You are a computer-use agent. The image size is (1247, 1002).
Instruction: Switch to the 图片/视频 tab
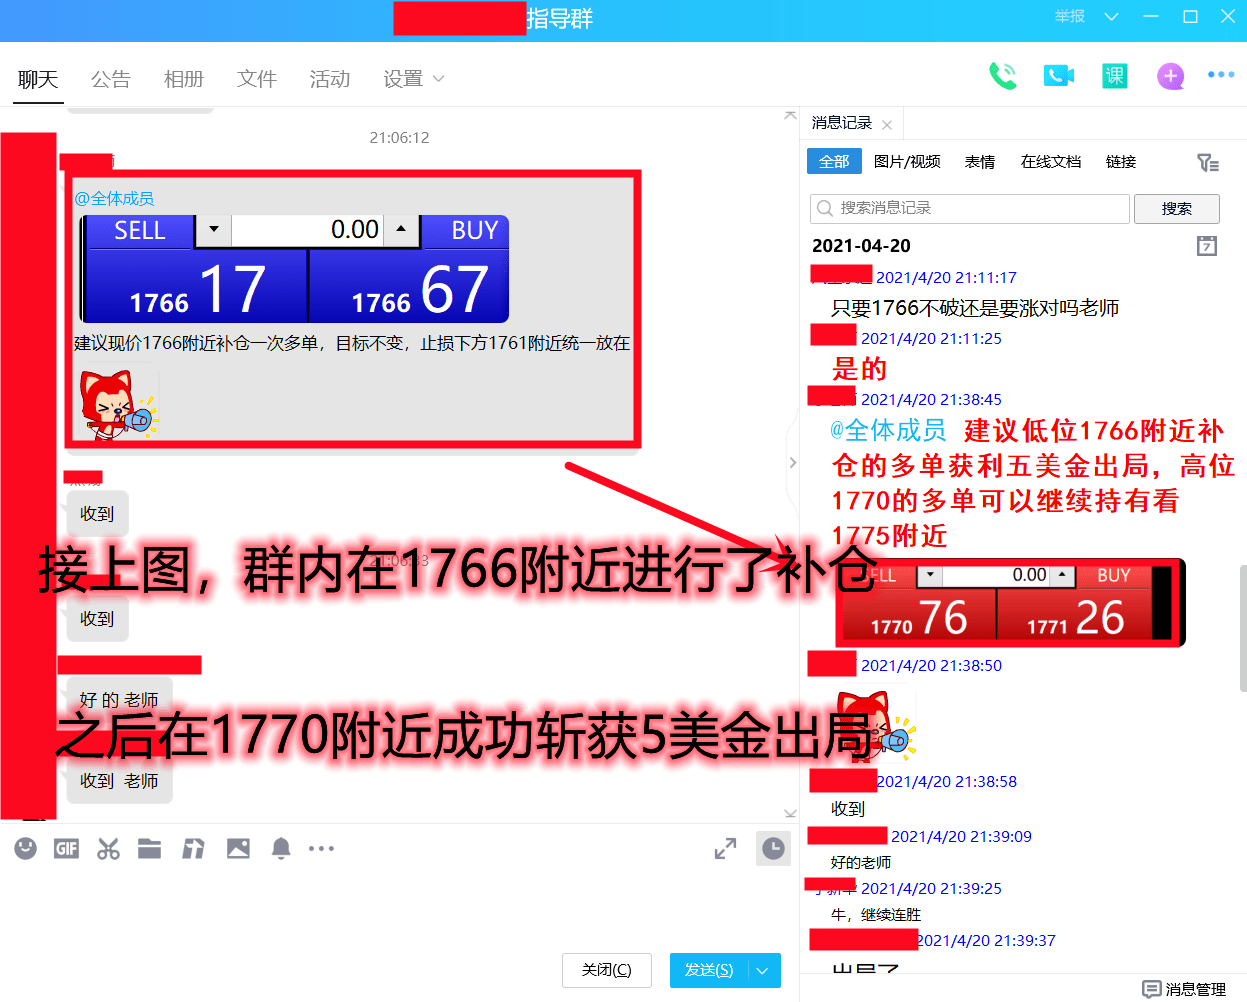click(x=907, y=161)
